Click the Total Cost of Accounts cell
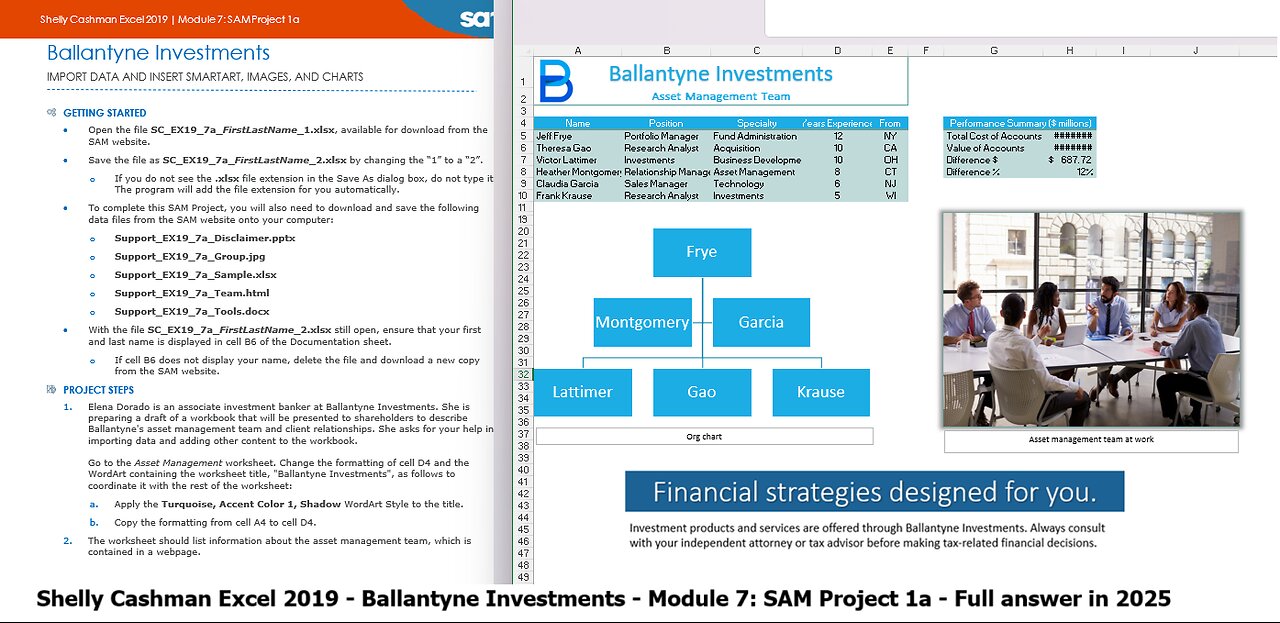This screenshot has height=623, width=1280. click(993, 136)
